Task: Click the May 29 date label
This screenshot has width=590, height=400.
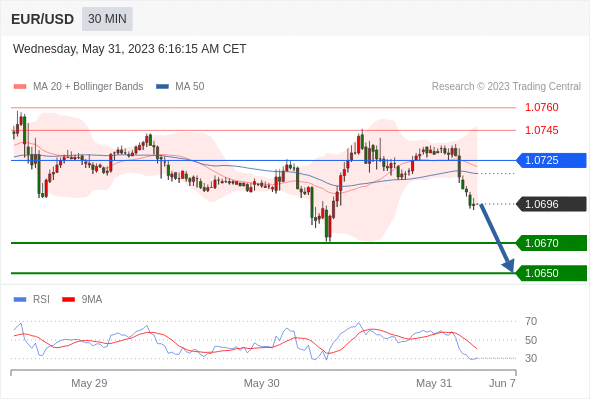Action: pos(89,383)
